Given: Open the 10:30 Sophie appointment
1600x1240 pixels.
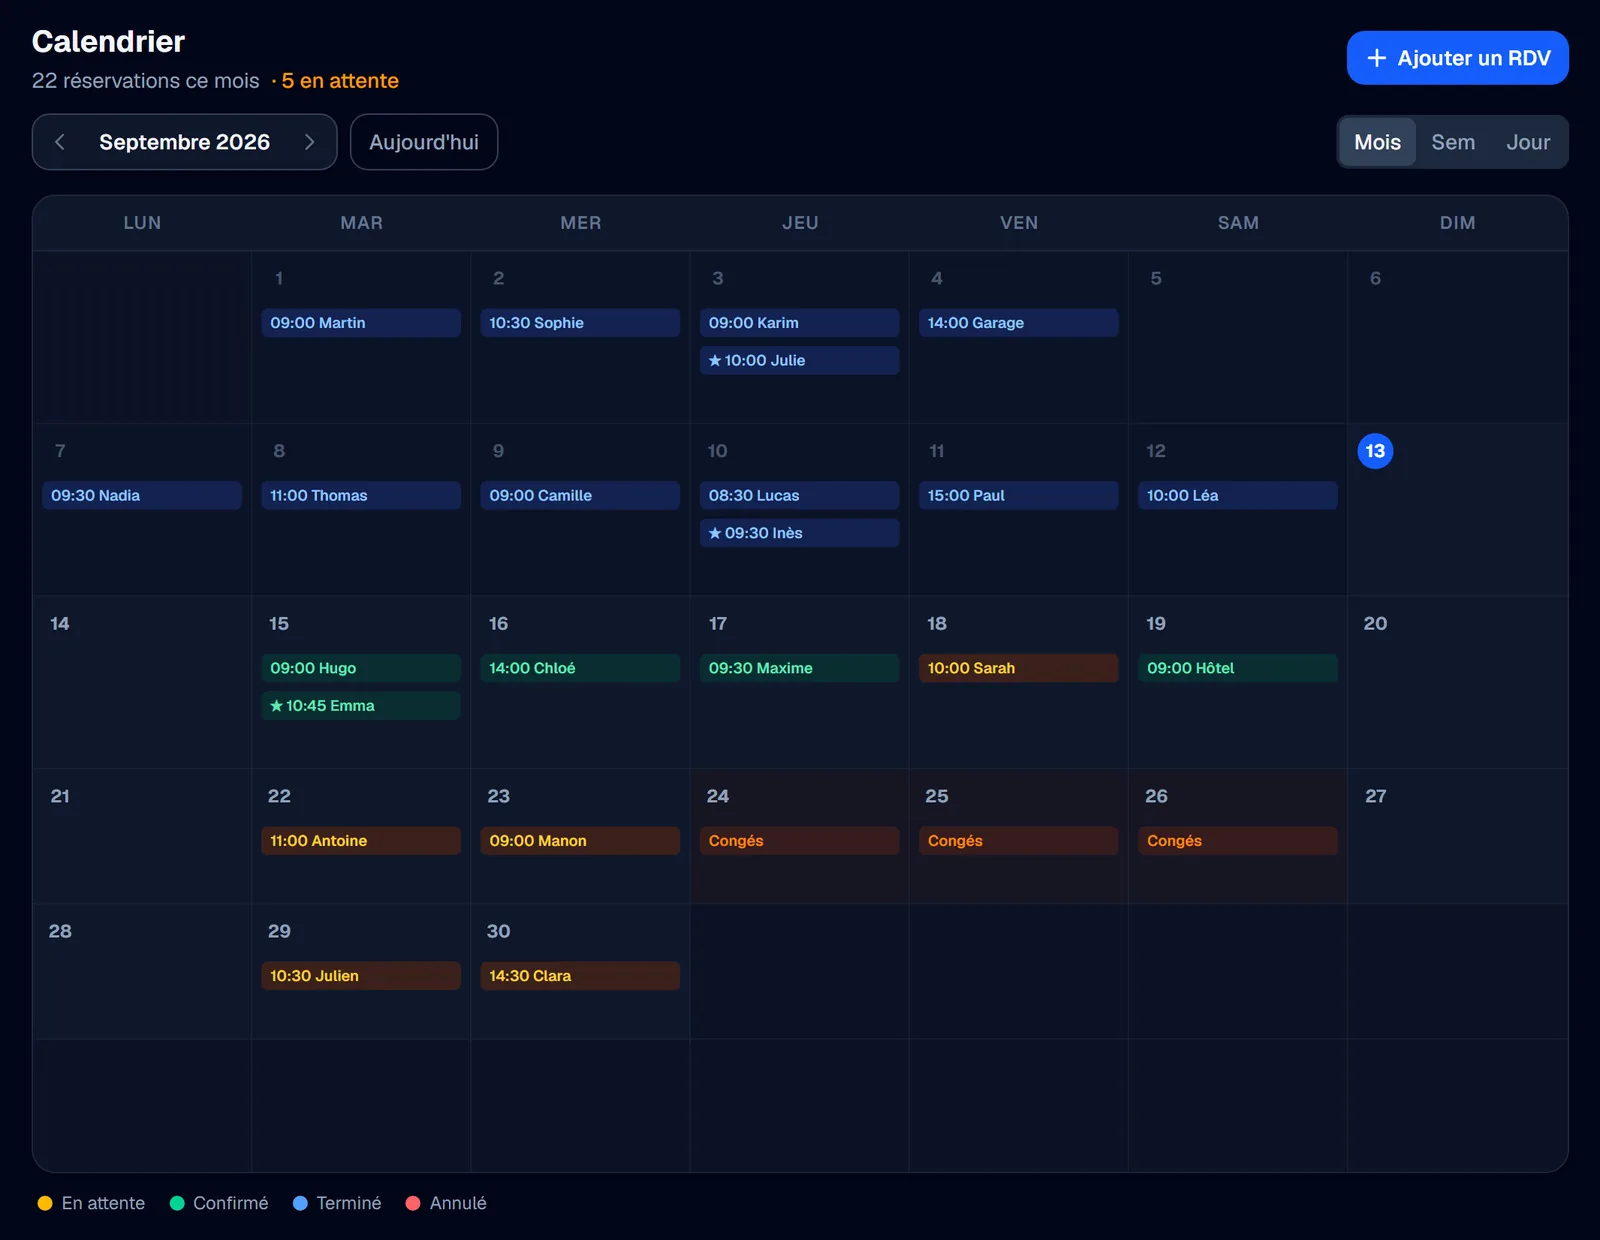Looking at the screenshot, I should [x=580, y=323].
